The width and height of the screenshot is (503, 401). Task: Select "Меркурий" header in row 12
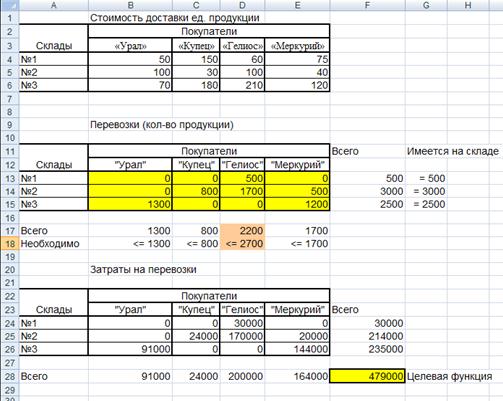pyautogui.click(x=297, y=164)
